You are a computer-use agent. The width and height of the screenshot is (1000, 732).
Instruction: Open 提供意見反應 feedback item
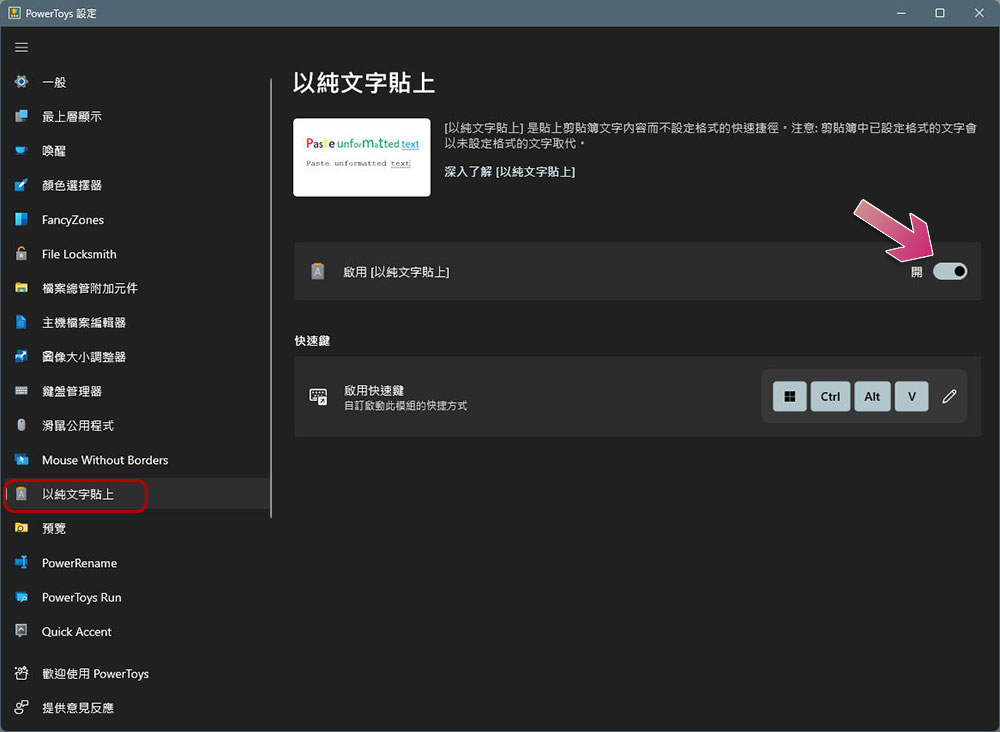coord(77,708)
